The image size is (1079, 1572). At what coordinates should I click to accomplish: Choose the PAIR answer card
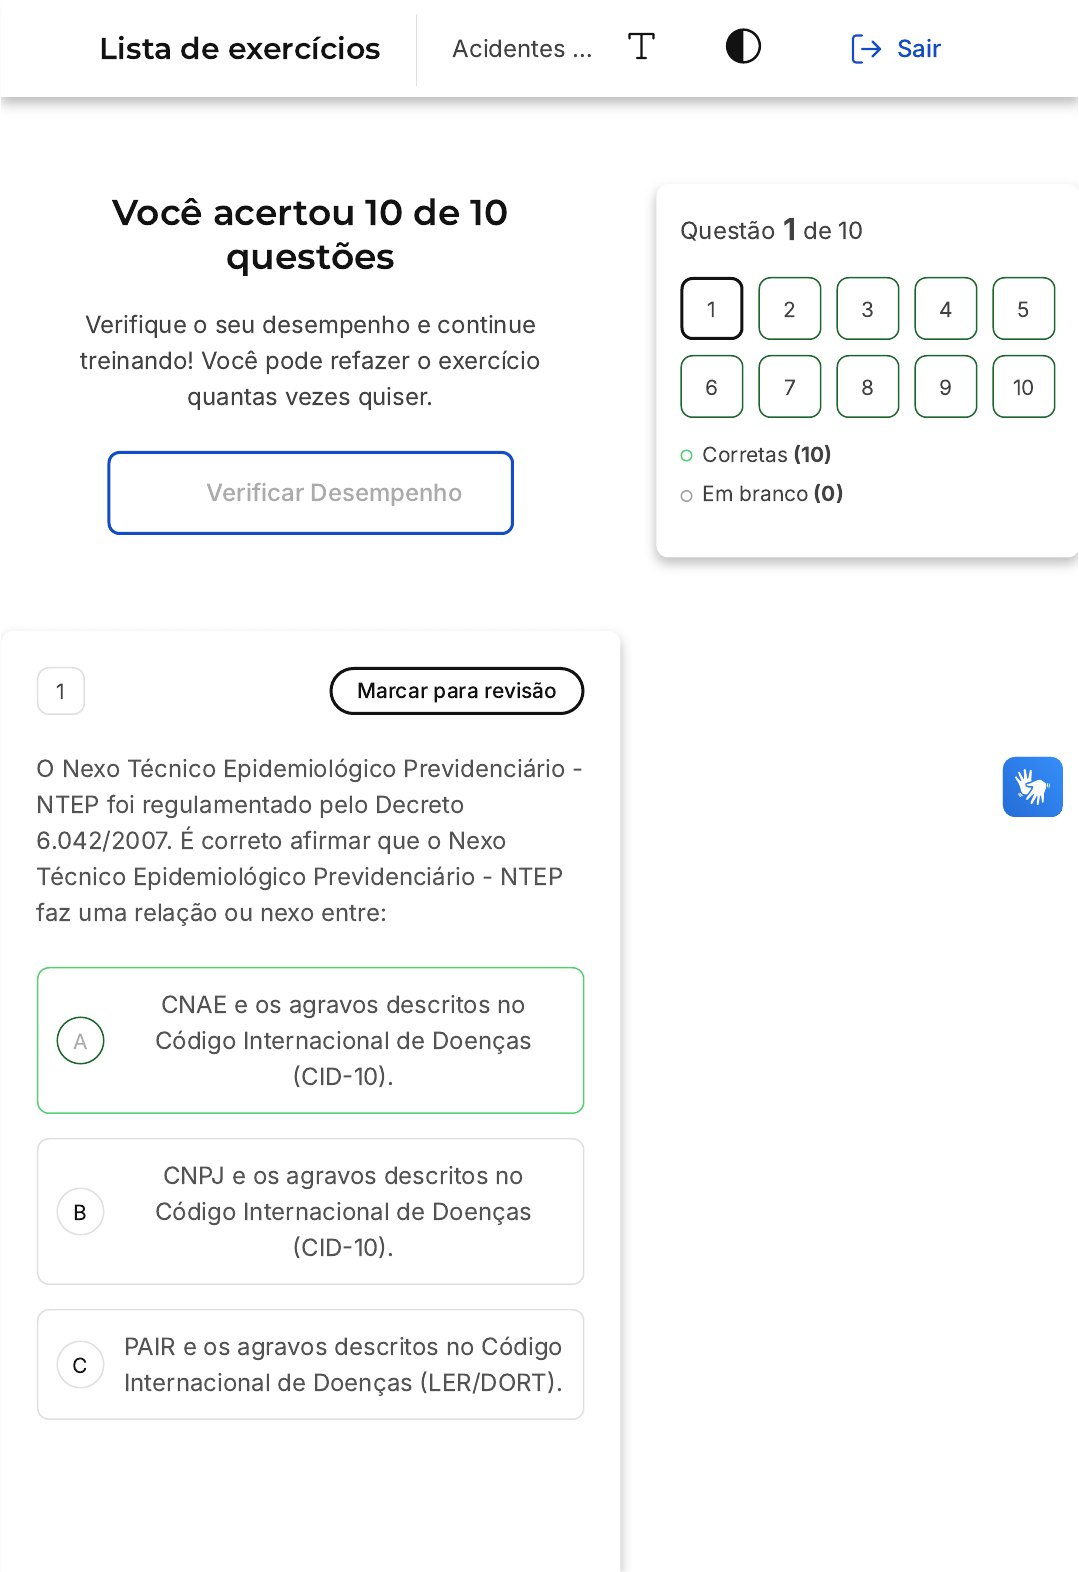pos(343,1364)
